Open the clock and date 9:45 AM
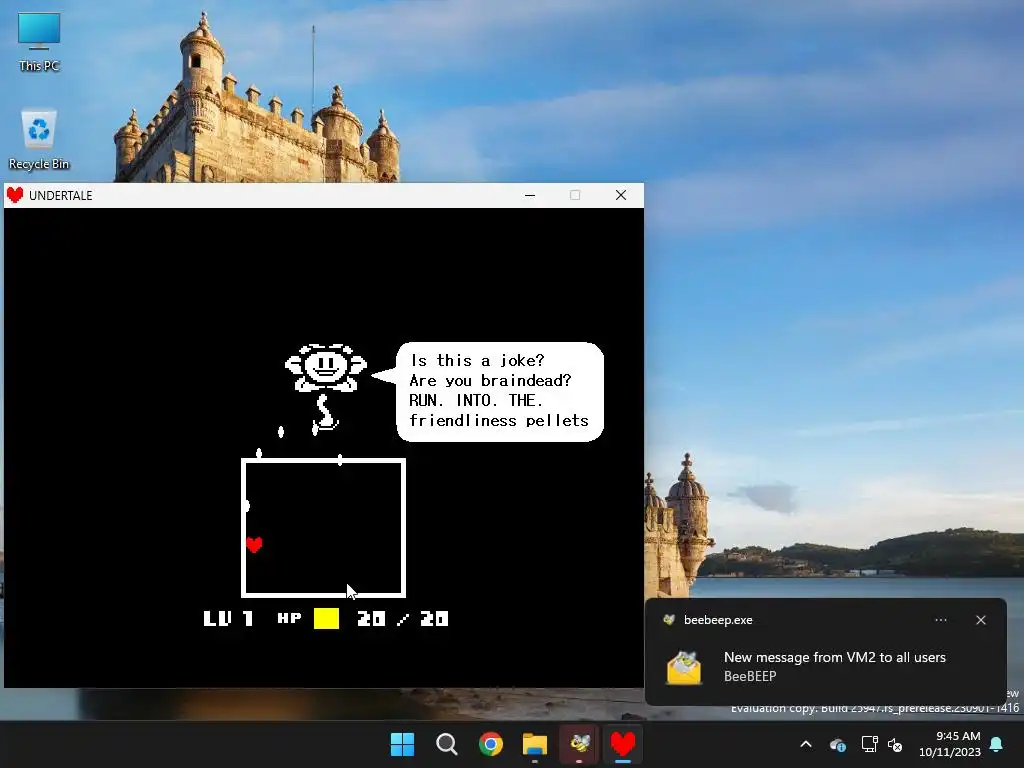The image size is (1024, 768). coord(950,744)
